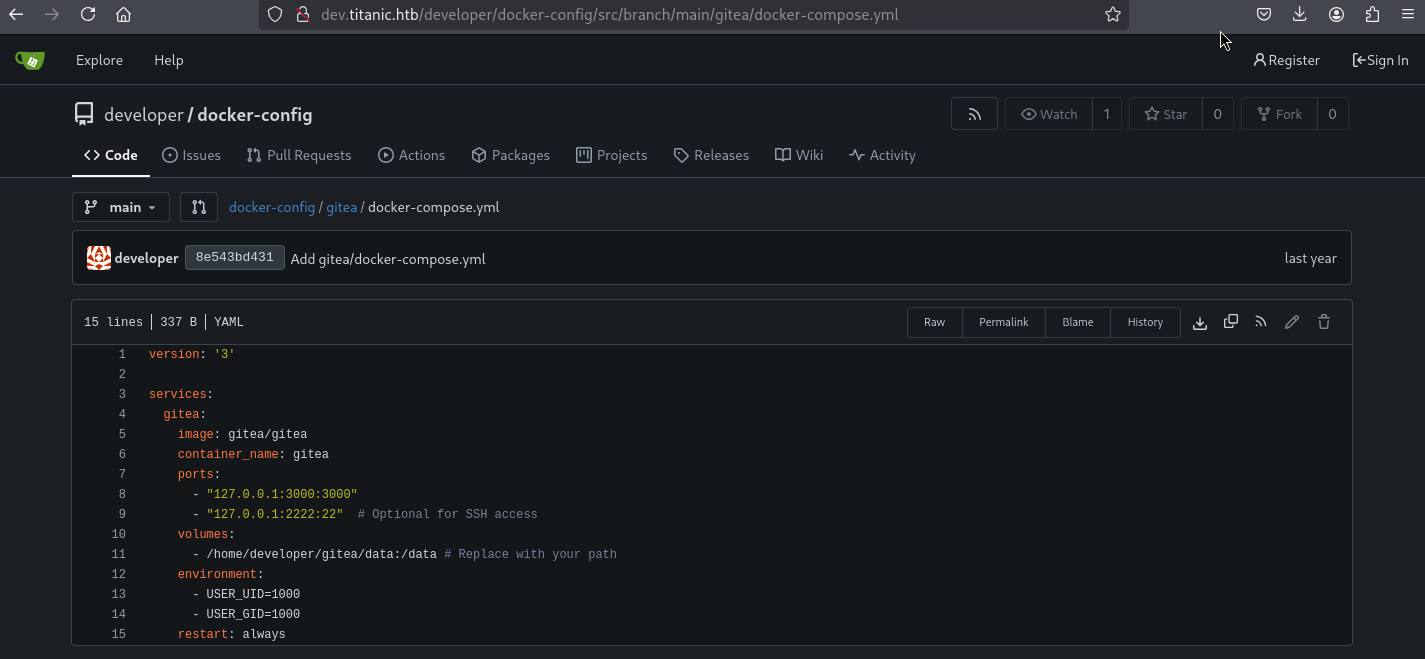1425x659 pixels.
Task: Copy file content with copy icon
Action: click(1231, 322)
